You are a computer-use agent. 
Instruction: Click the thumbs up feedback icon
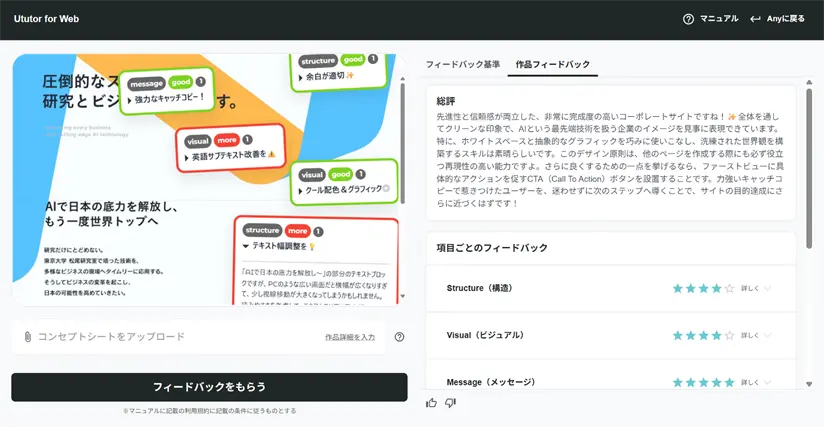point(431,403)
